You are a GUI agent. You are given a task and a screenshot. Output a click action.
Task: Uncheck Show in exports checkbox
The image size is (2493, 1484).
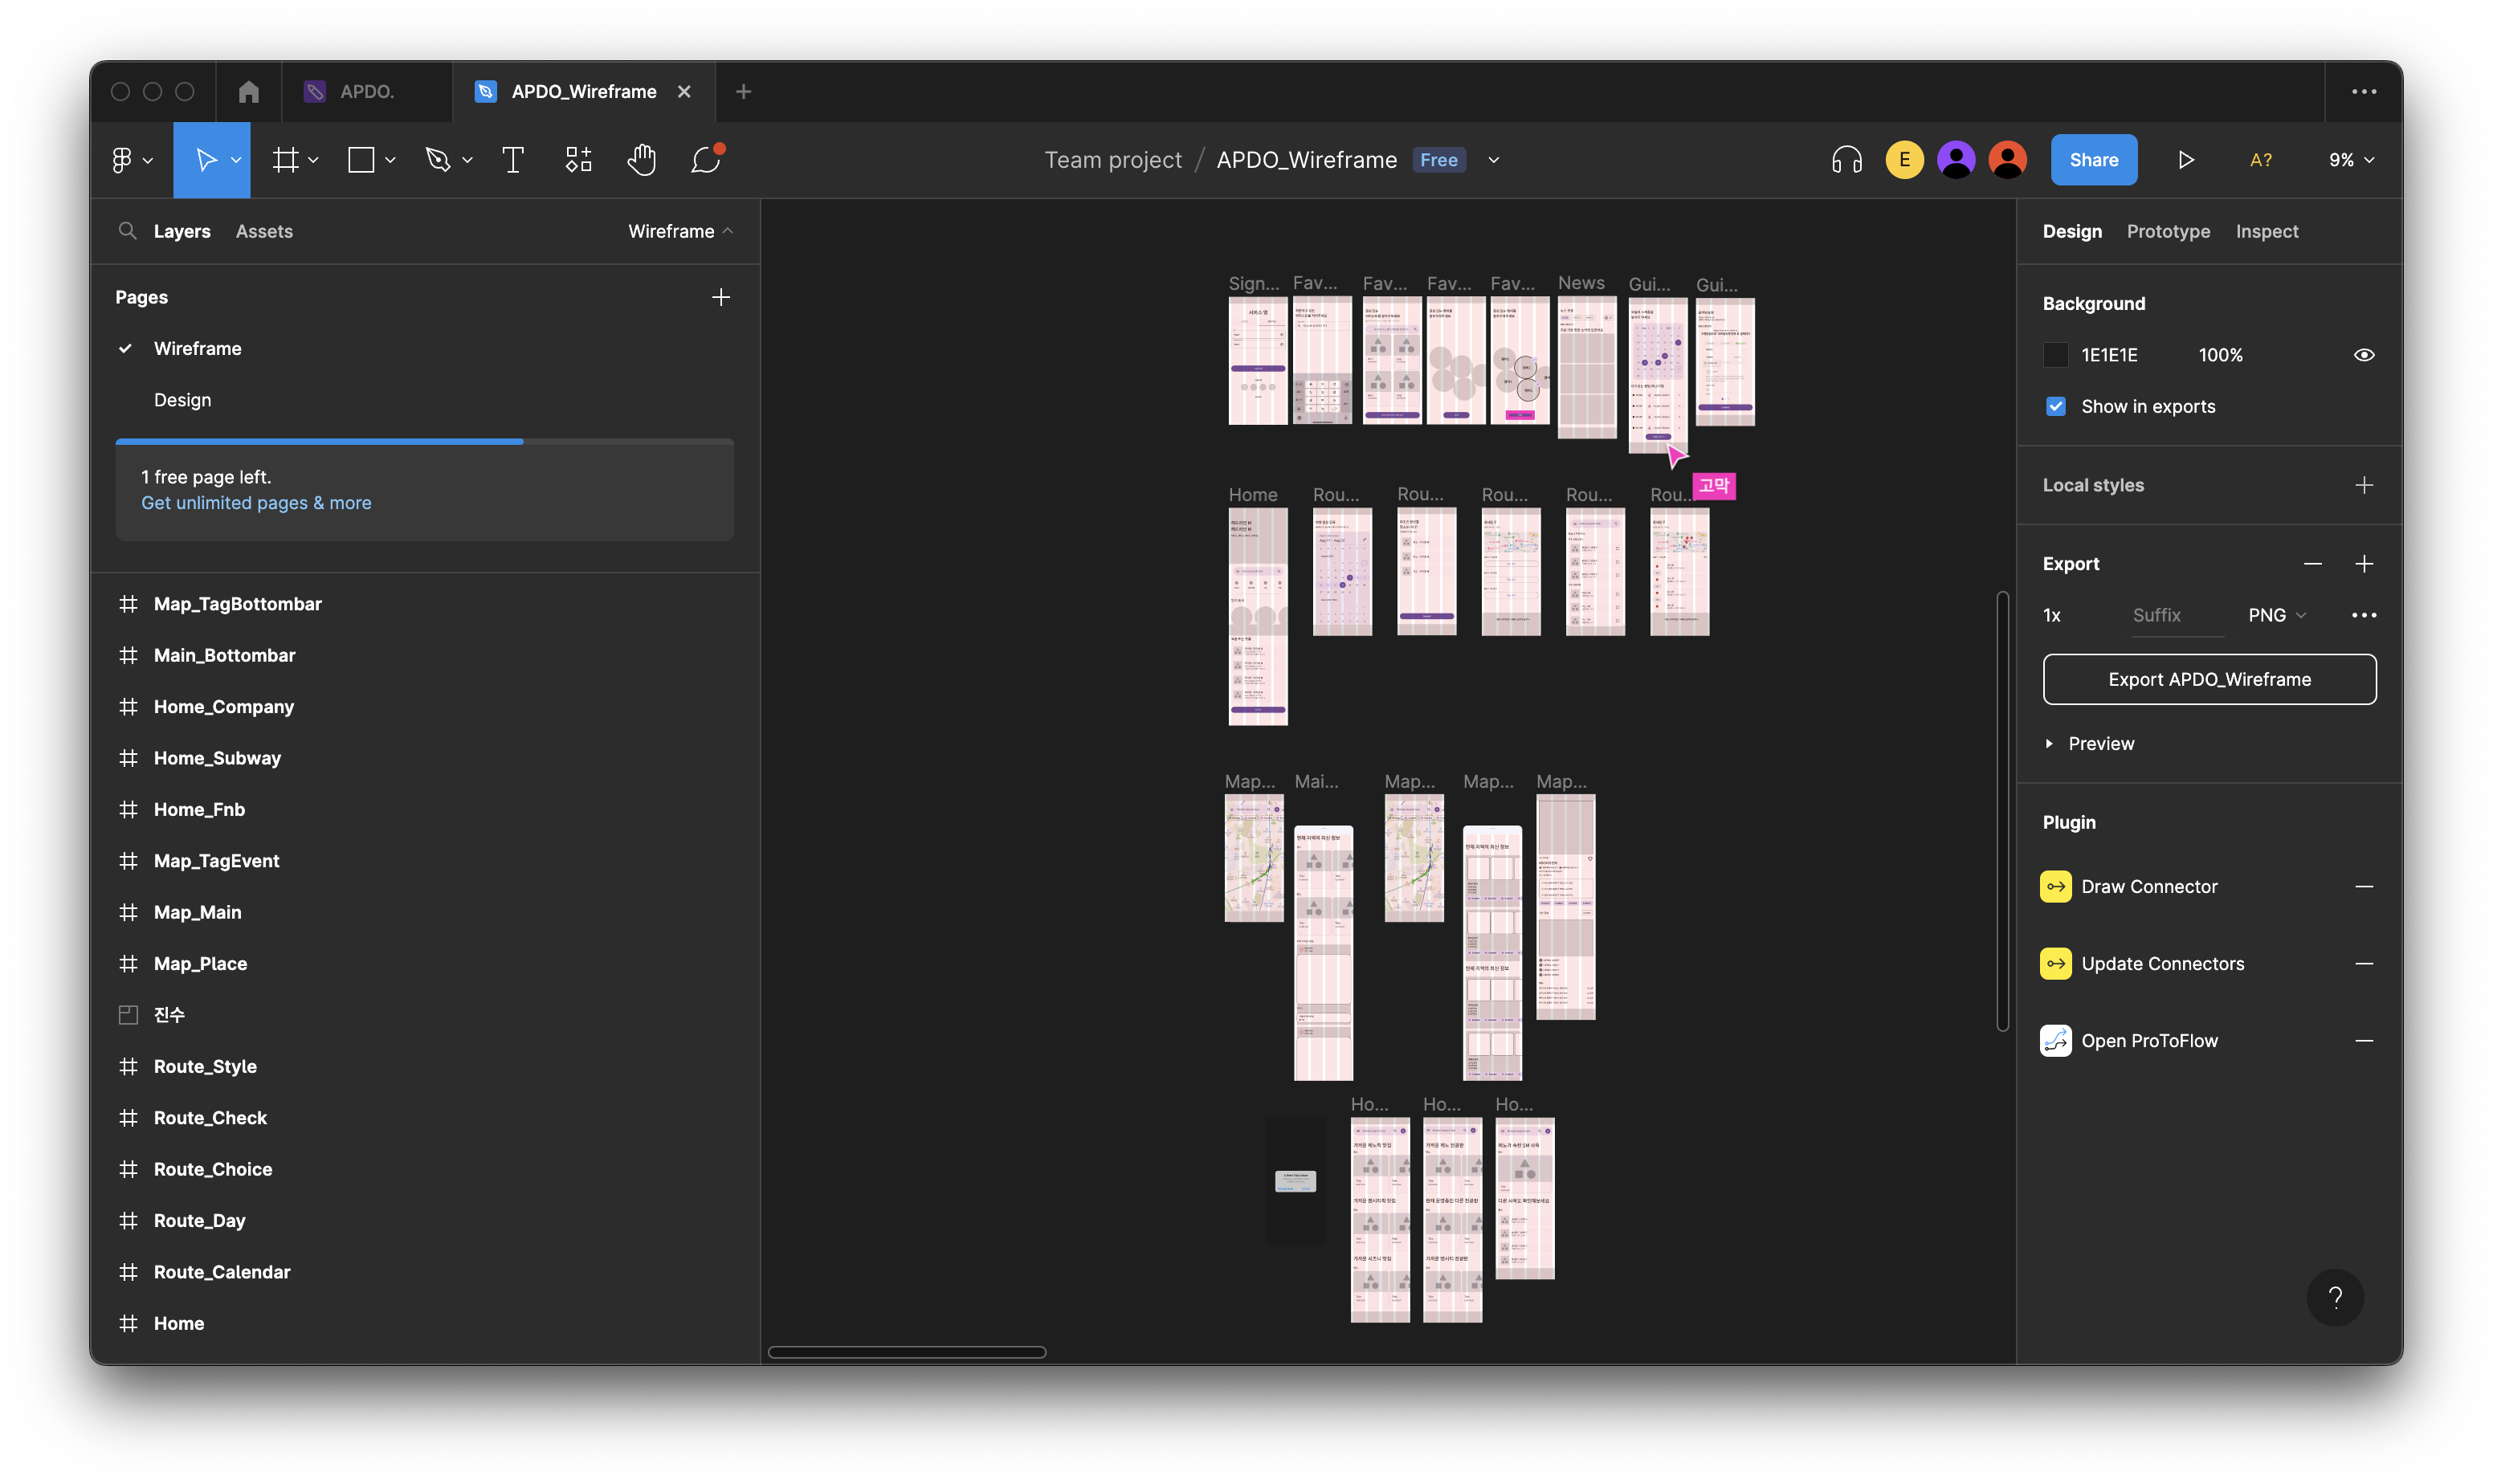coord(2056,407)
